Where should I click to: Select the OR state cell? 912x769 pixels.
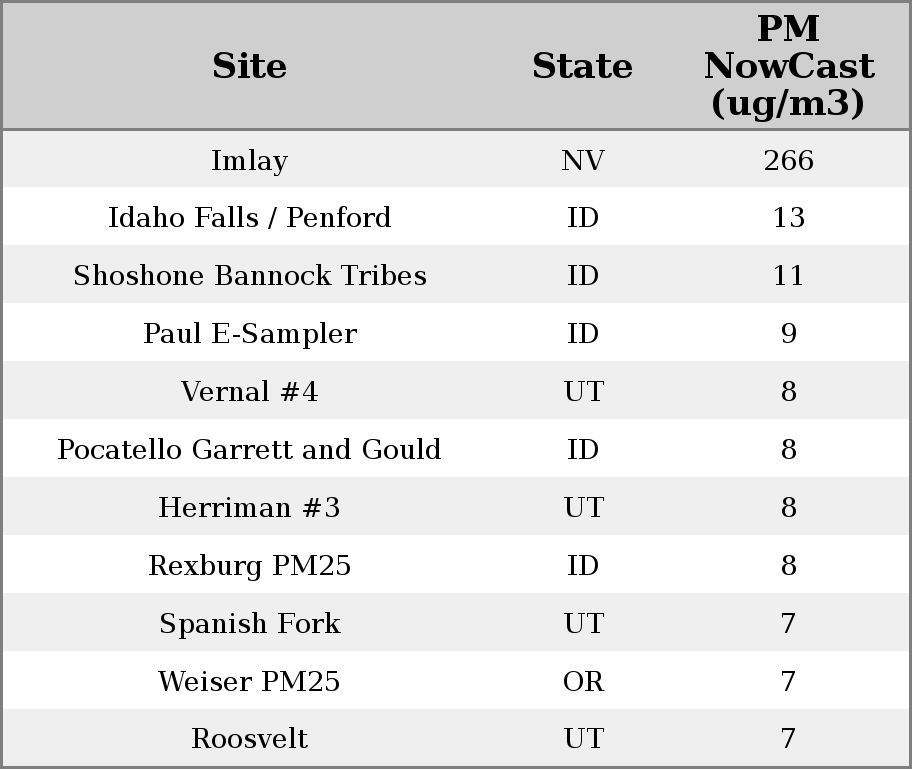coord(582,682)
